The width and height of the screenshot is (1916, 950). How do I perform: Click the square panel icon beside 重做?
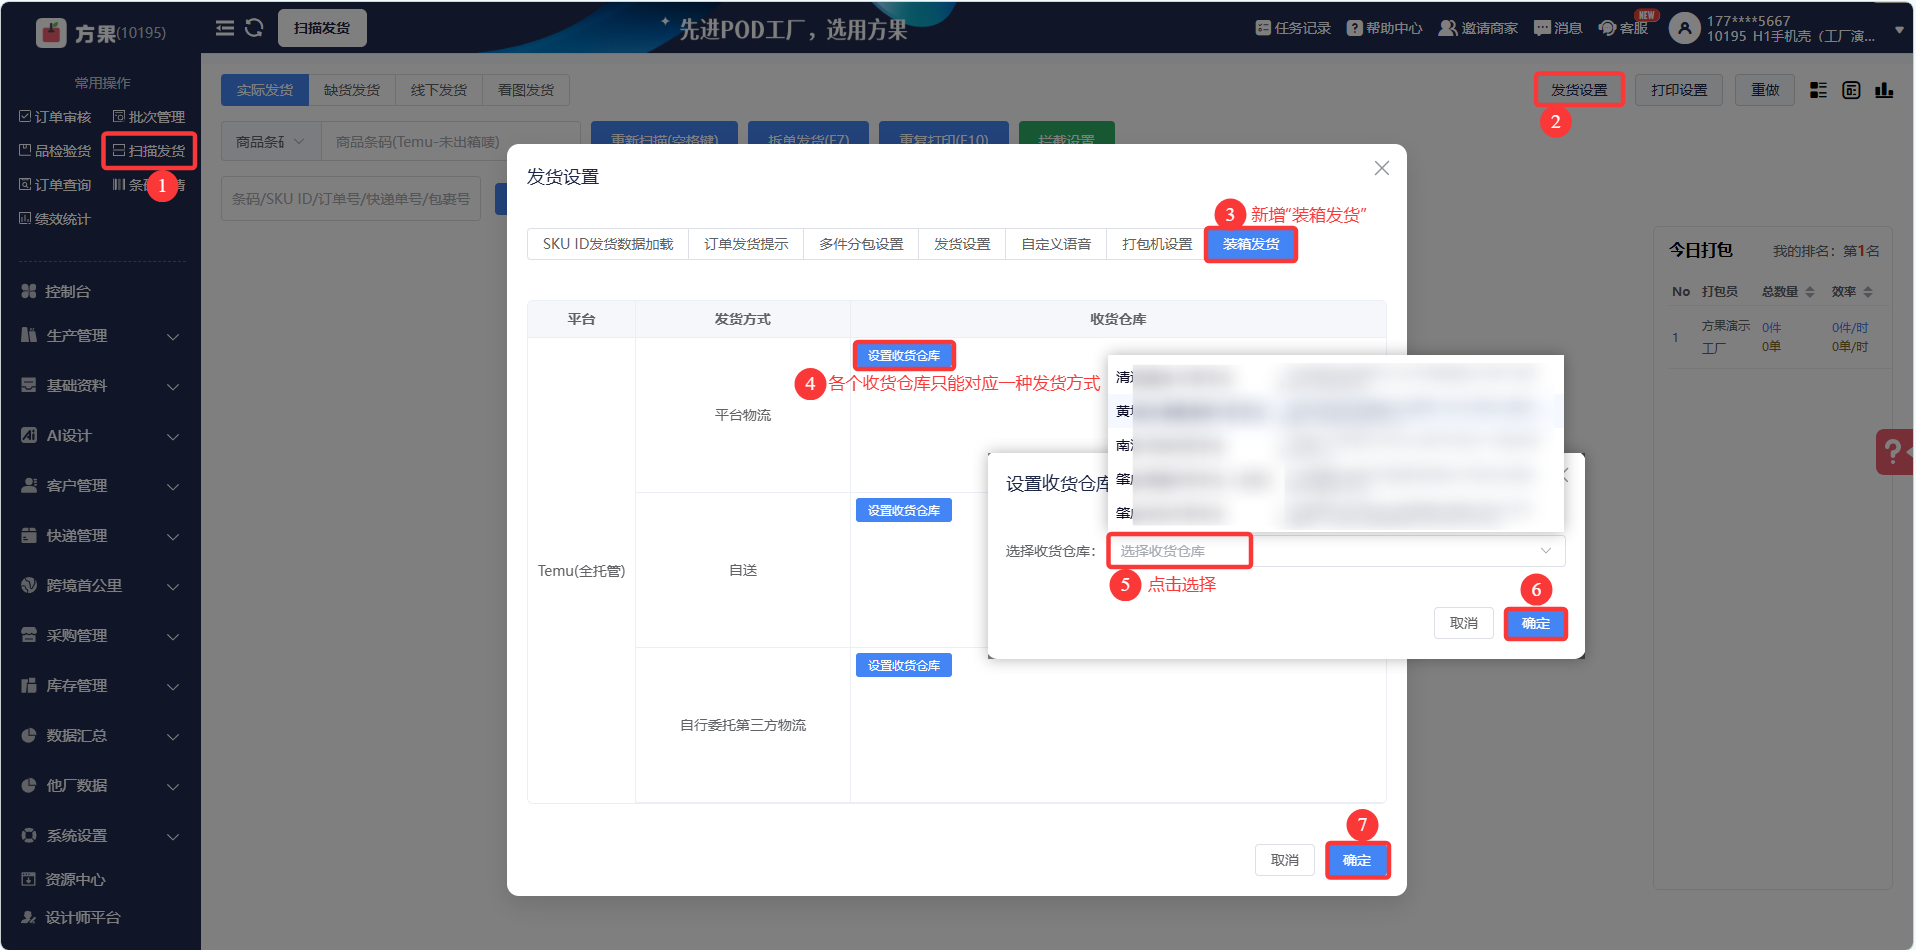click(1851, 90)
